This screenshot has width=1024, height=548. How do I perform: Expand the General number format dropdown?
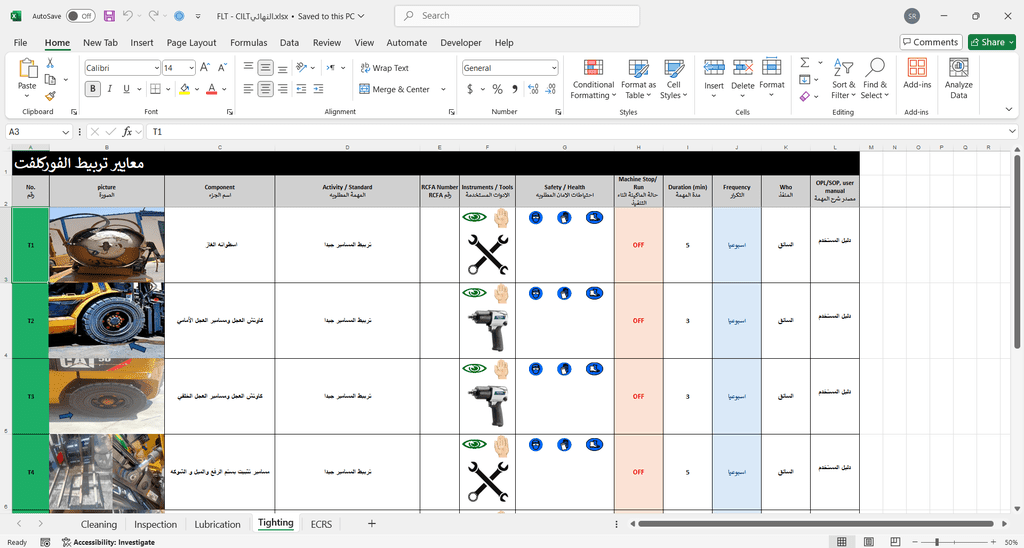pyautogui.click(x=554, y=68)
